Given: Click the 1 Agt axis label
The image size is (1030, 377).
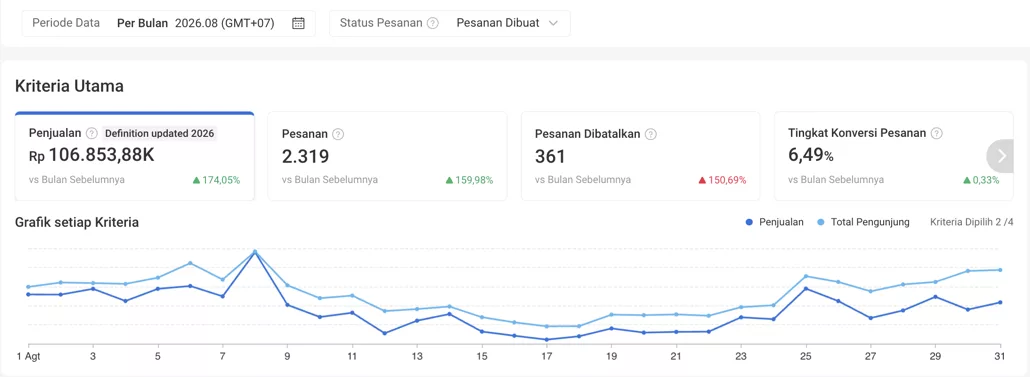Looking at the screenshot, I should coord(28,356).
